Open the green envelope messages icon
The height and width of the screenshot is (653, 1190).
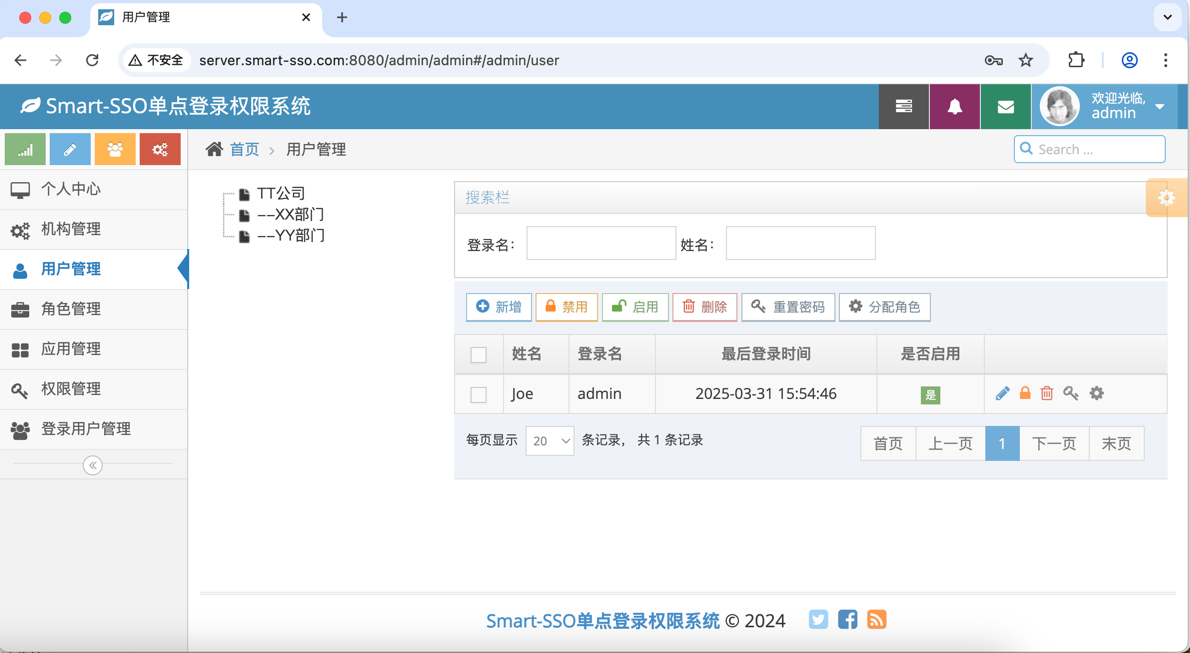coord(1006,106)
